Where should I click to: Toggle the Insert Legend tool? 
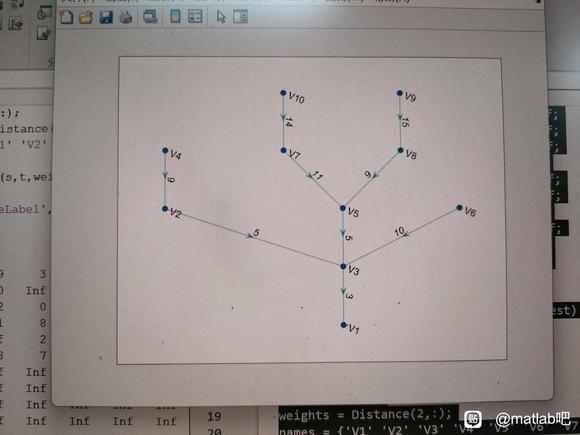[x=195, y=16]
